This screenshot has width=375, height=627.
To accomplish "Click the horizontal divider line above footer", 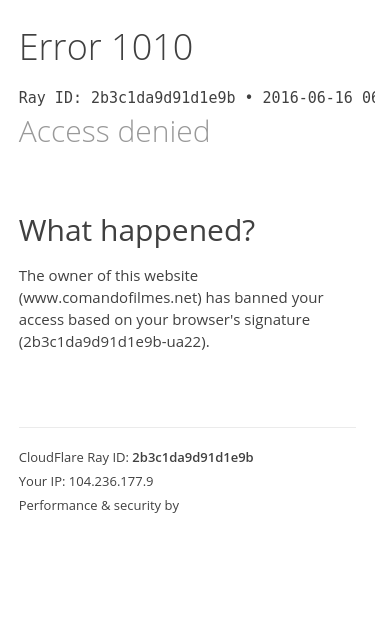I will pyautogui.click(x=188, y=427).
